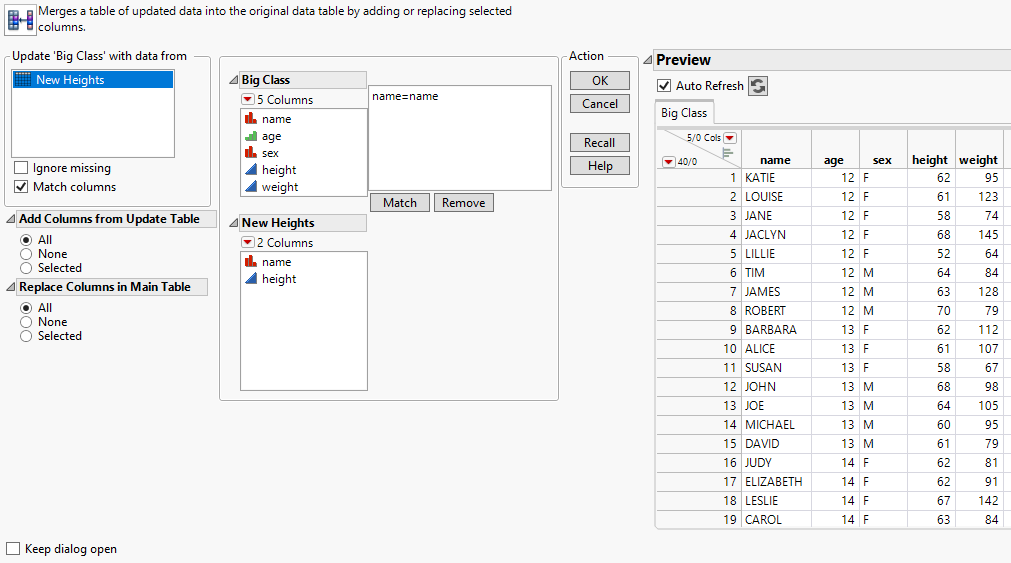This screenshot has height=563, width=1011.
Task: Uncheck the Match columns checkbox
Action: 21,187
